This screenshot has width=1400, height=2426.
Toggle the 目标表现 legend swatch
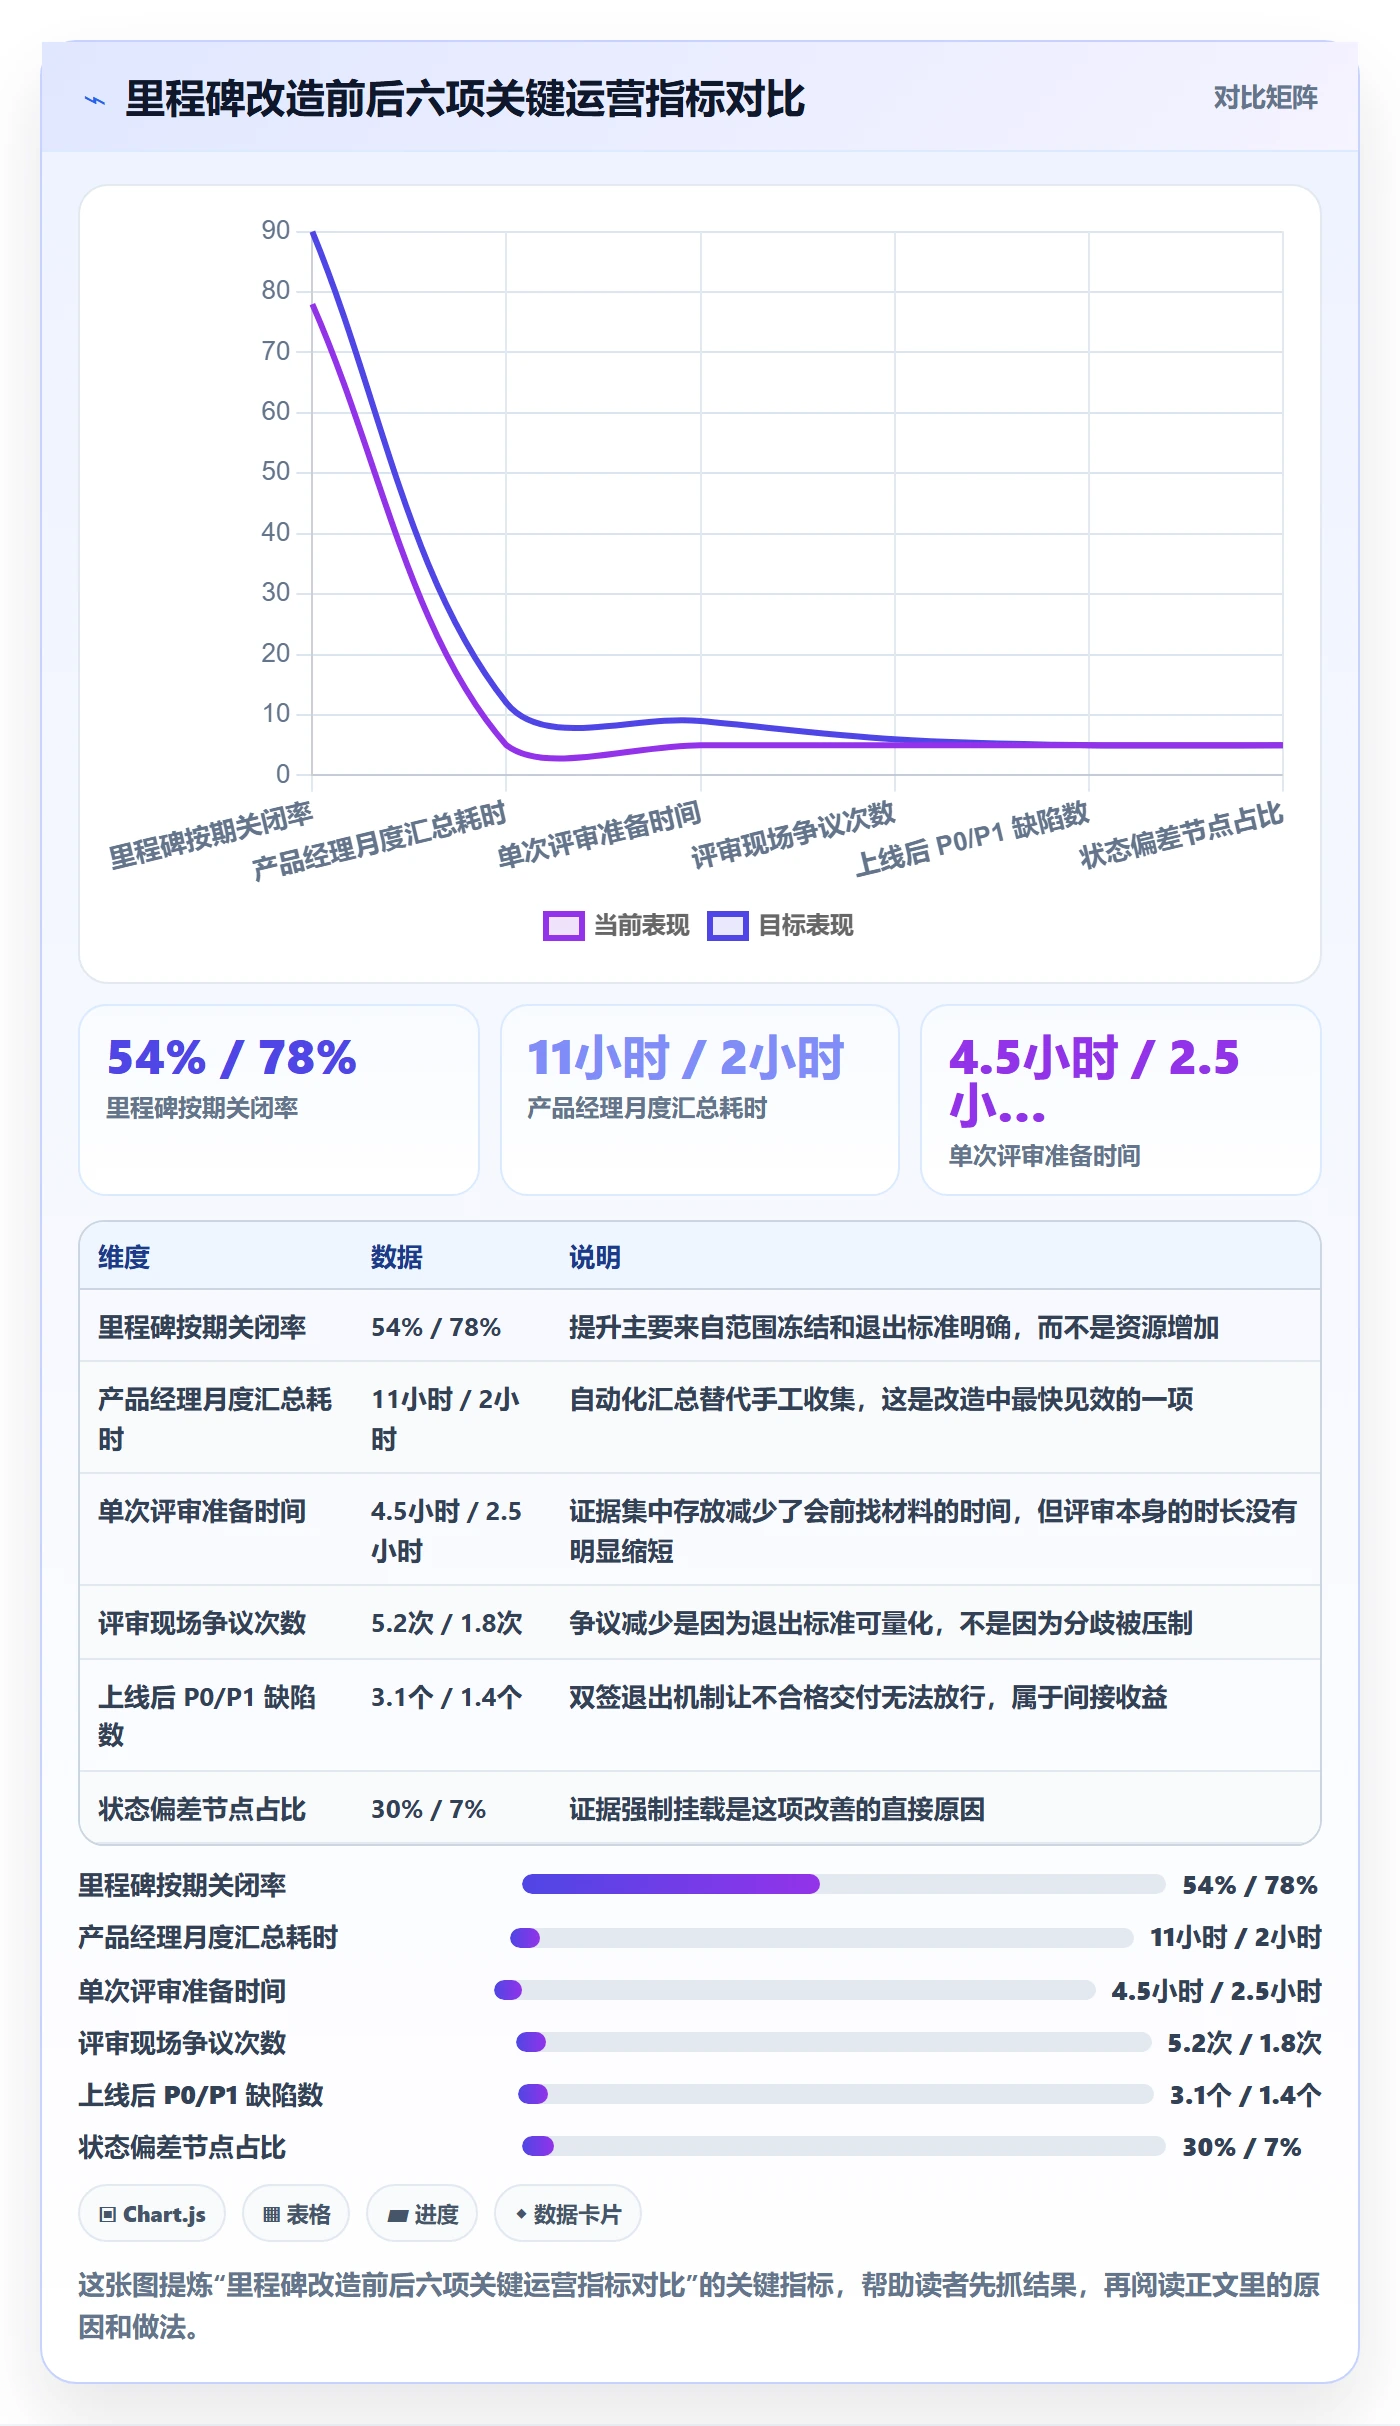727,926
